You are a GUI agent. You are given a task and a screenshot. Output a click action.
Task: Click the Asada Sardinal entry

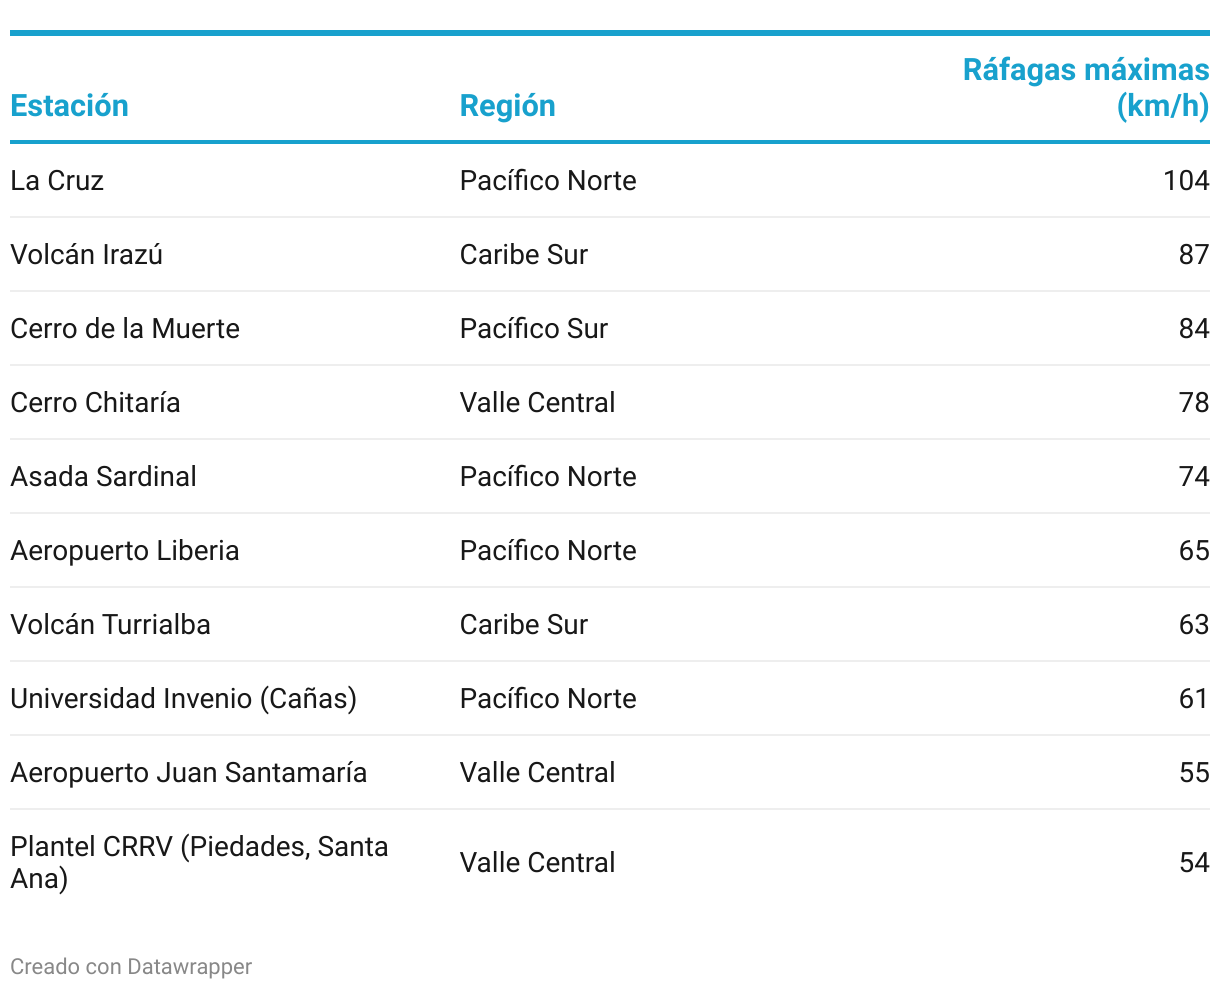pos(104,477)
